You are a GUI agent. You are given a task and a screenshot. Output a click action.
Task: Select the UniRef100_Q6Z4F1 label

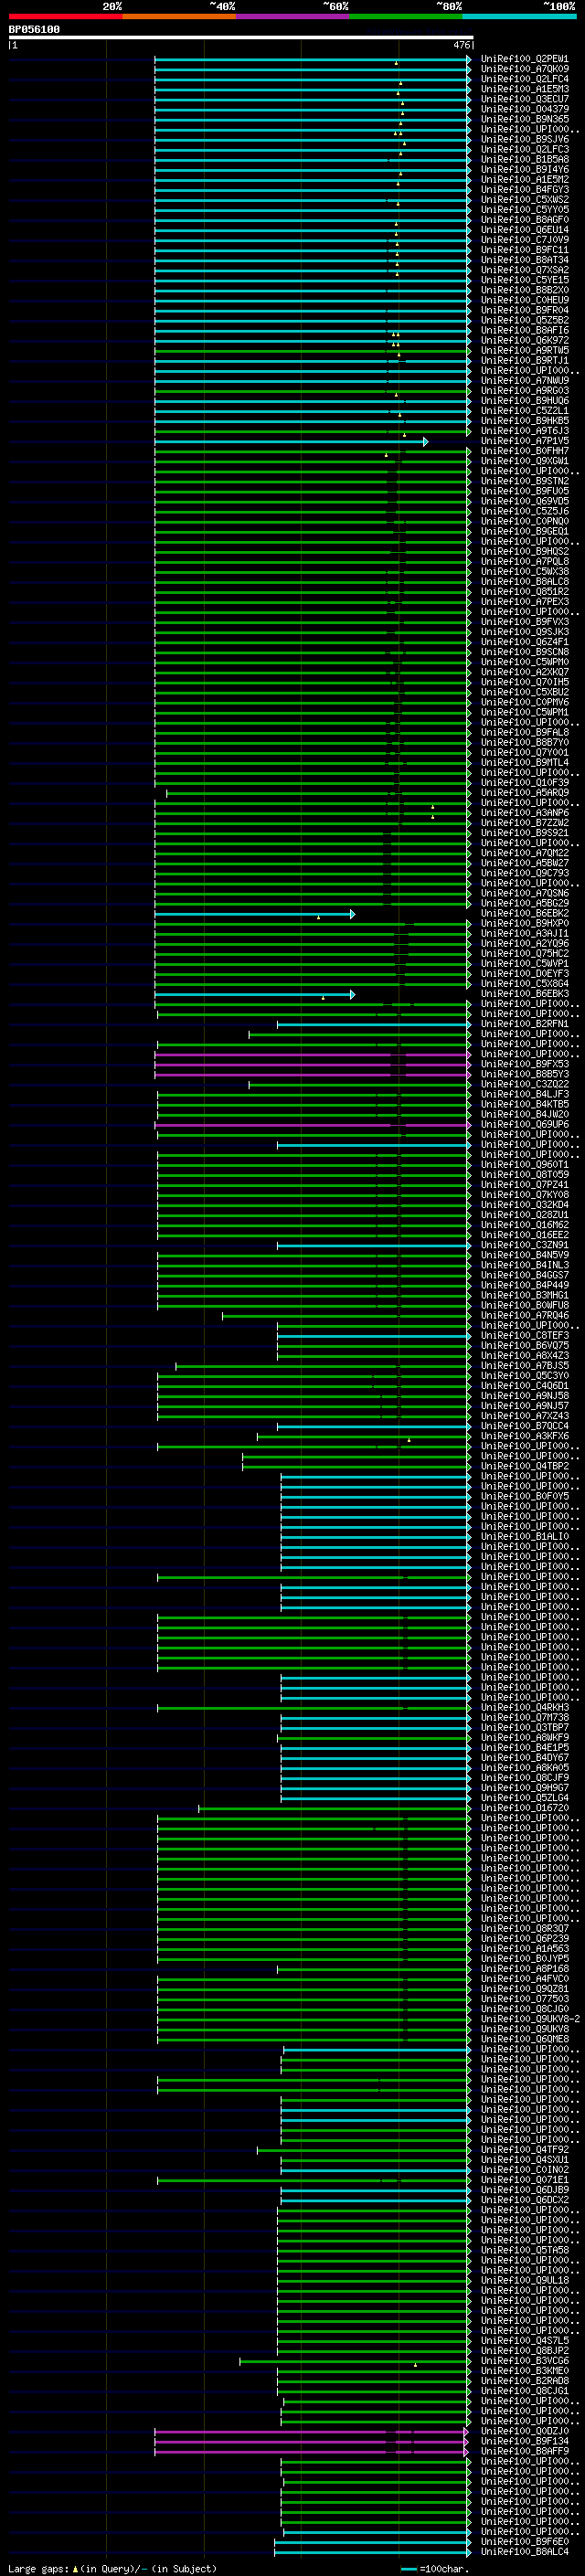pos(524,642)
